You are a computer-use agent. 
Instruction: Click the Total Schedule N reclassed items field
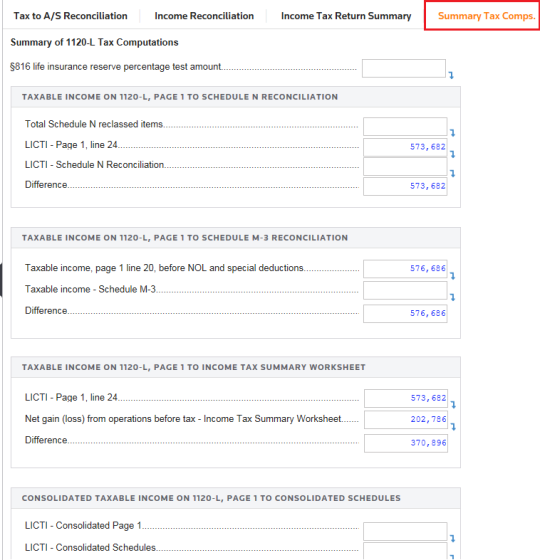(405, 126)
